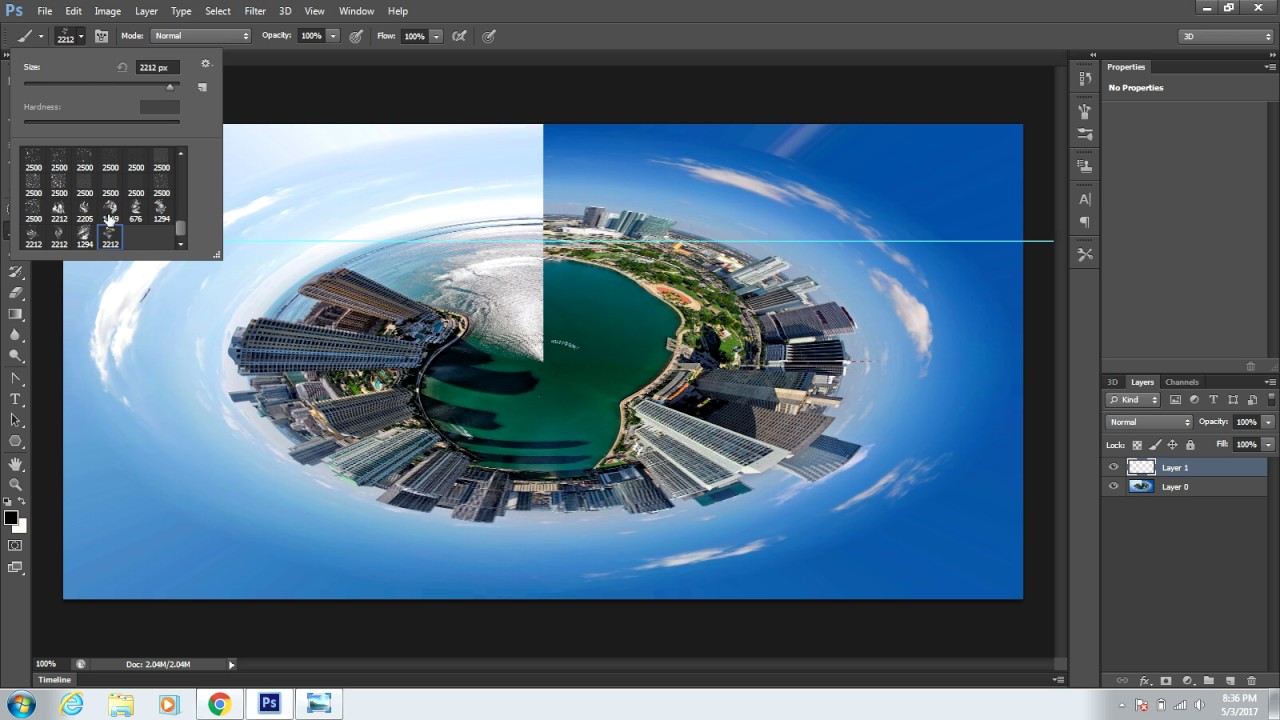This screenshot has height=720, width=1280.
Task: Open the layer filter Kind dropdown
Action: pyautogui.click(x=1133, y=400)
